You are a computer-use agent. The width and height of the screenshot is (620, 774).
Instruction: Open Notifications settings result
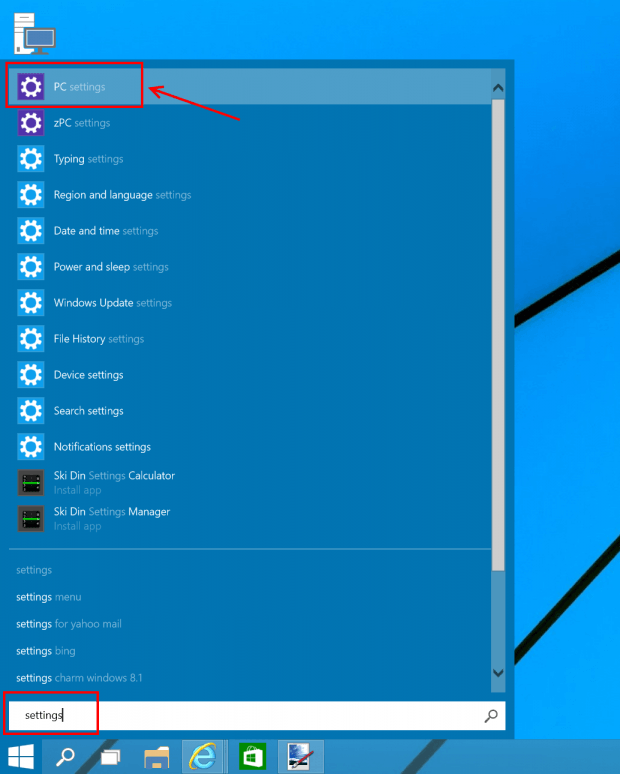[x=250, y=447]
